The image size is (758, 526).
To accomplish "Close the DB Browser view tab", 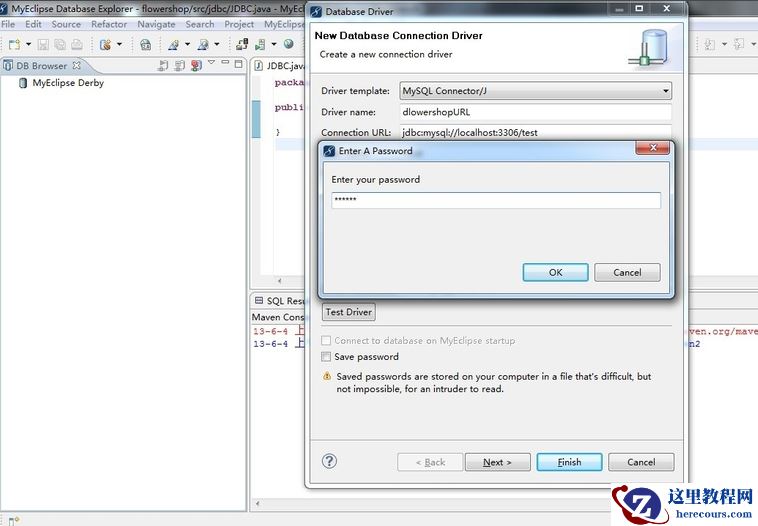I will click(x=76, y=65).
